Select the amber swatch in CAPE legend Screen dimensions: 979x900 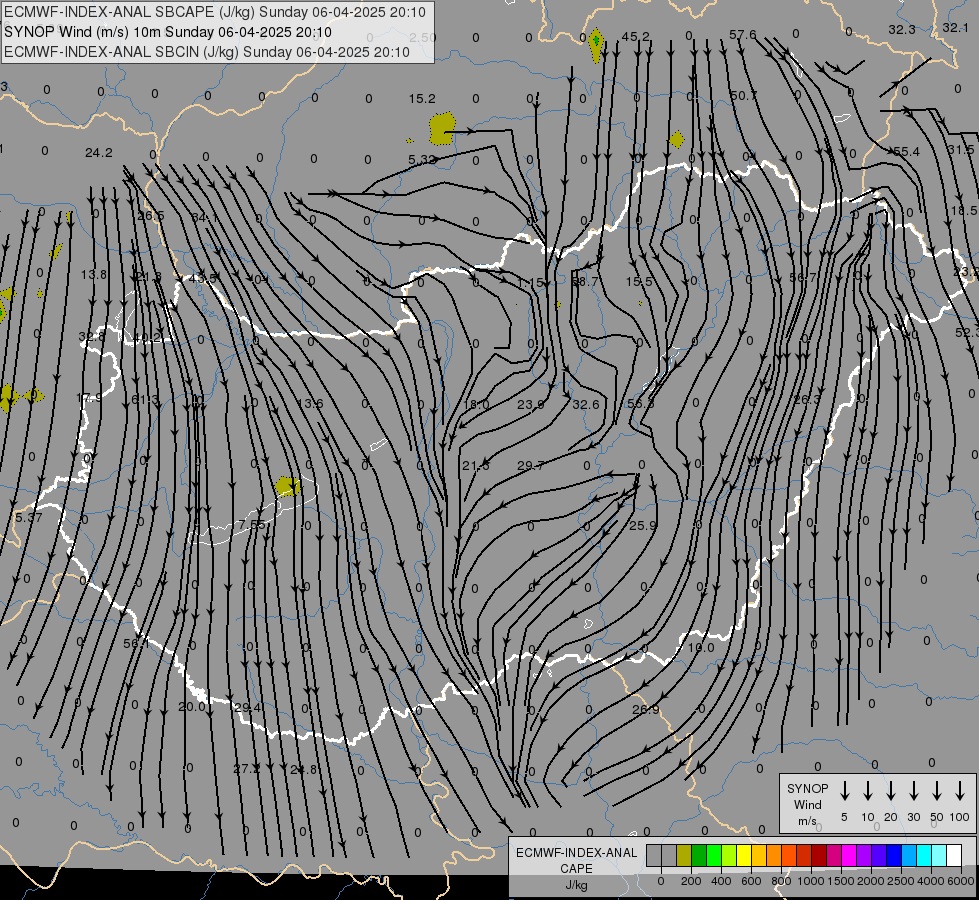759,856
